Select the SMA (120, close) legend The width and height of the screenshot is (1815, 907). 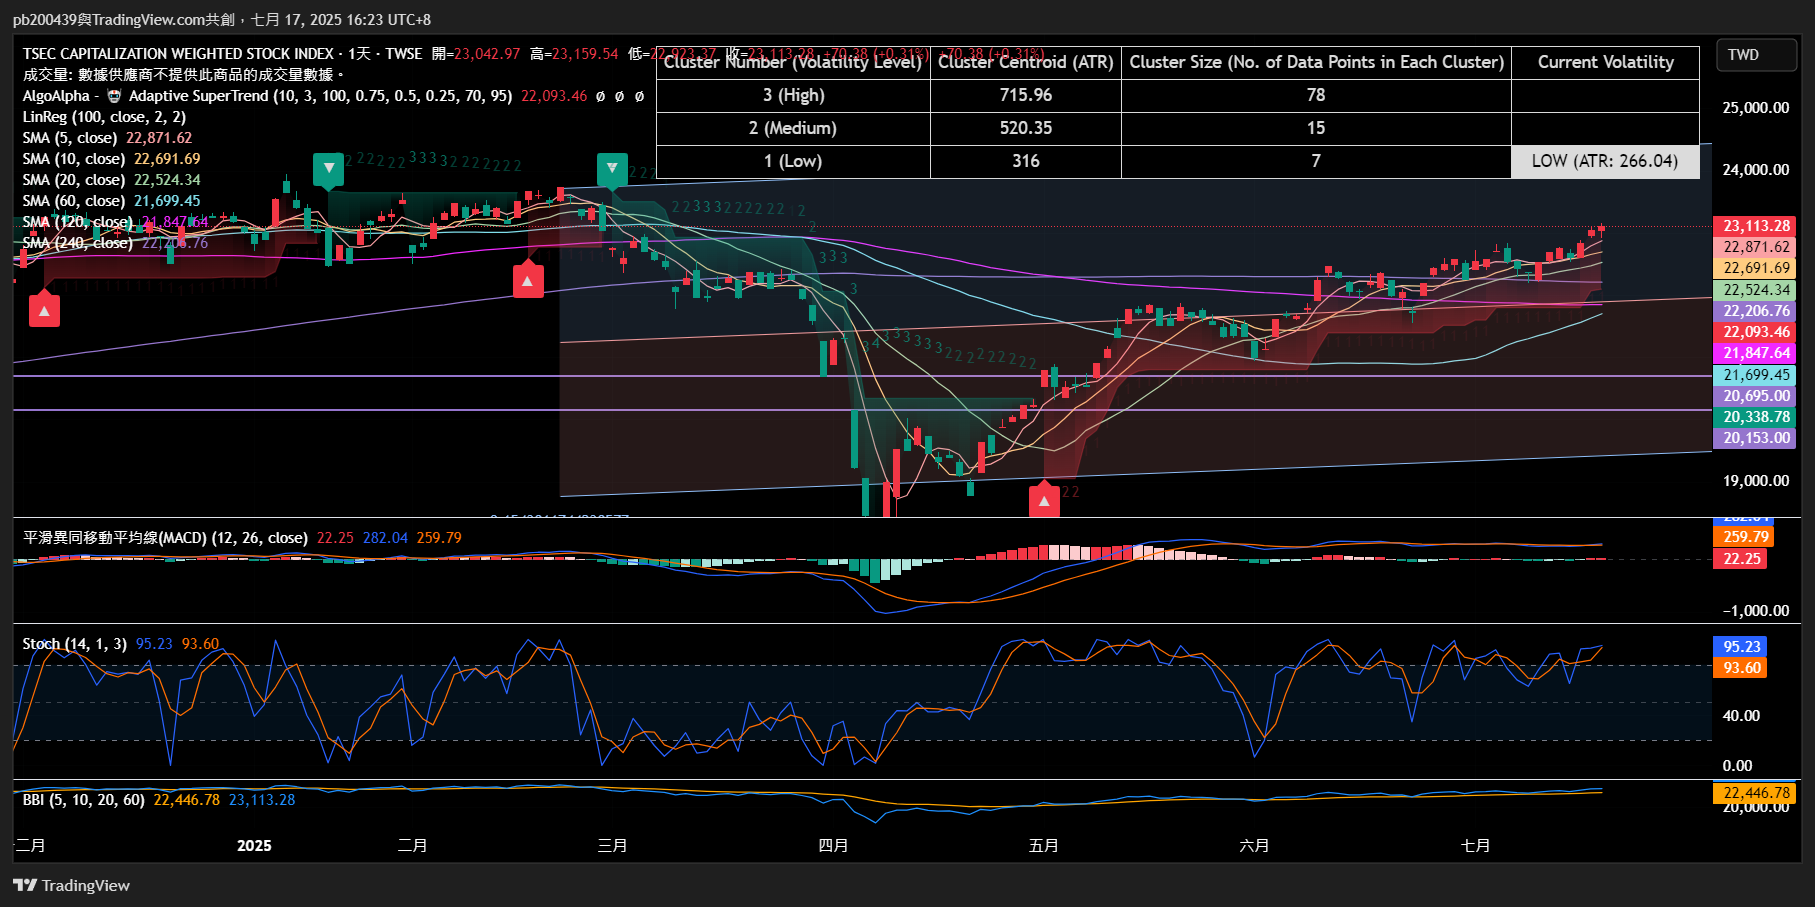(78, 222)
